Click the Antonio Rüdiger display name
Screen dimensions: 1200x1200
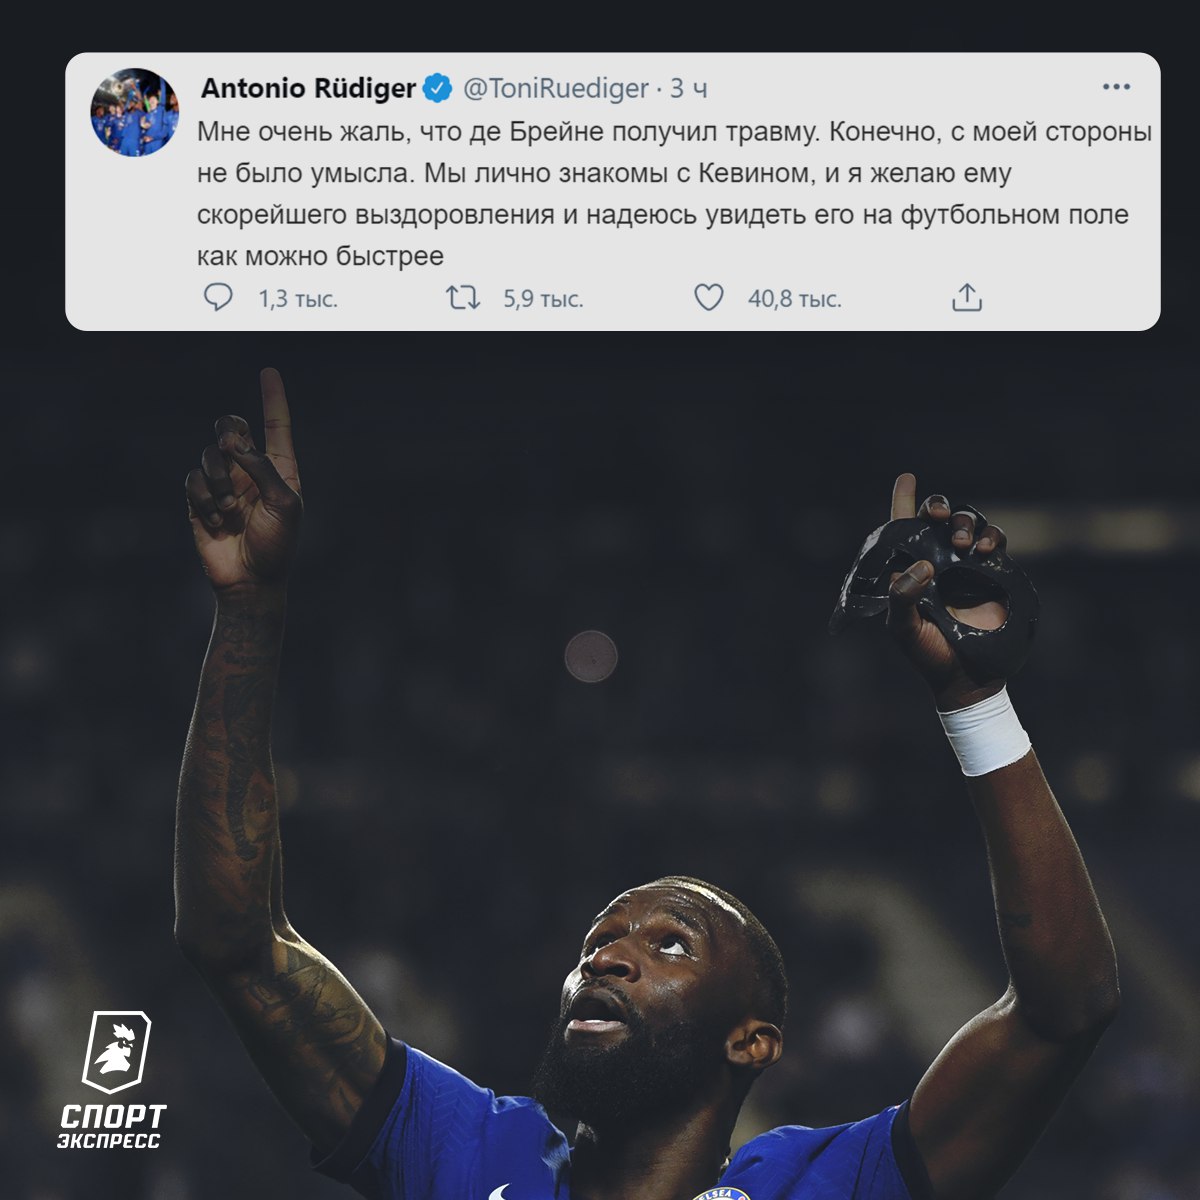click(308, 89)
